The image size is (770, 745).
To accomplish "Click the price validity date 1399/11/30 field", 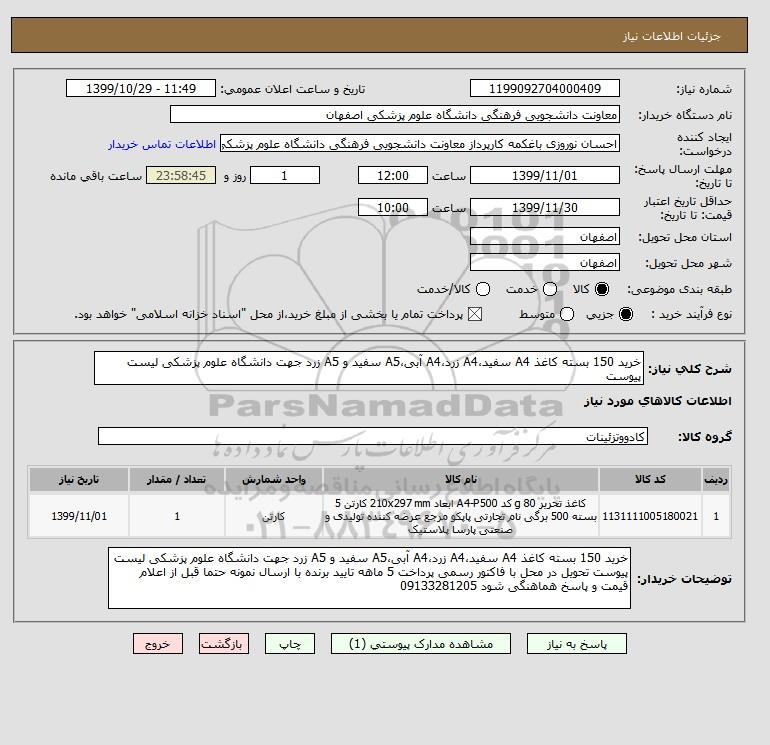I will pos(545,207).
